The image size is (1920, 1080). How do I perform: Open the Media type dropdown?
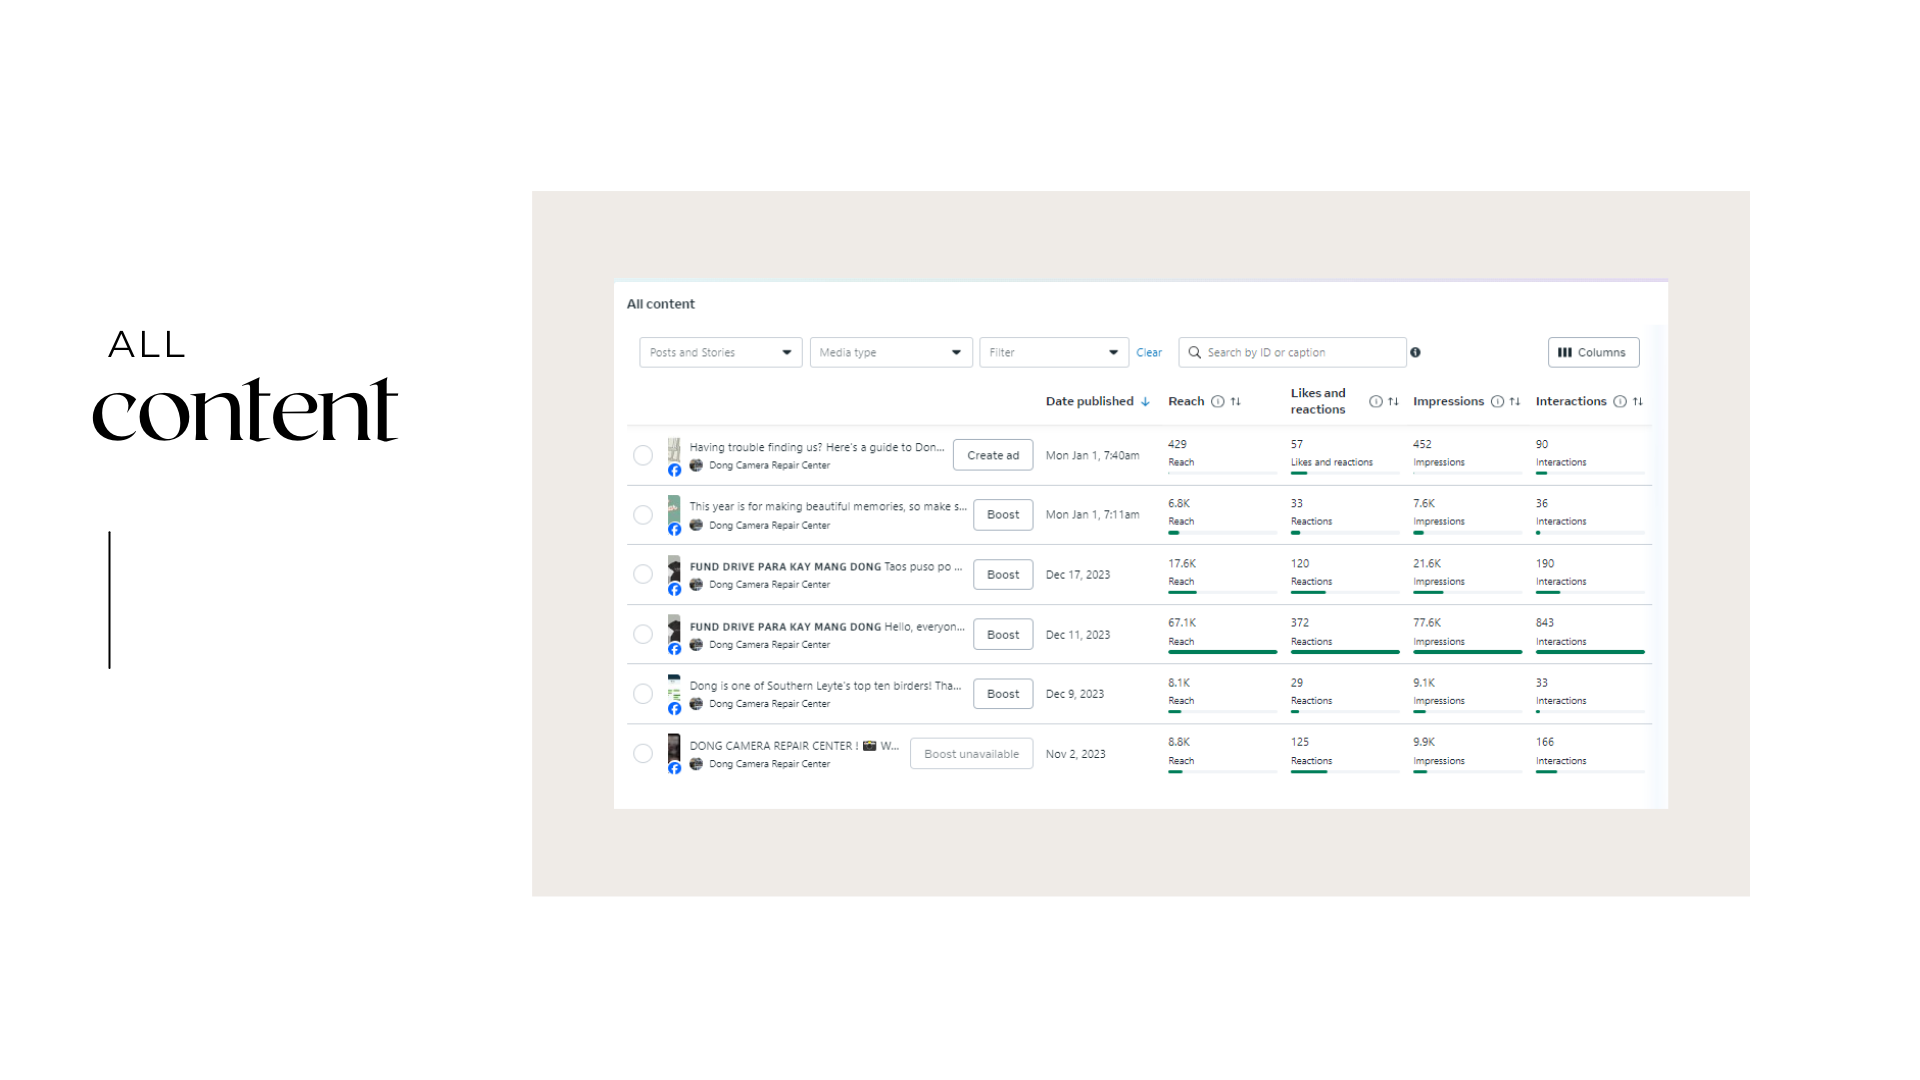tap(890, 353)
